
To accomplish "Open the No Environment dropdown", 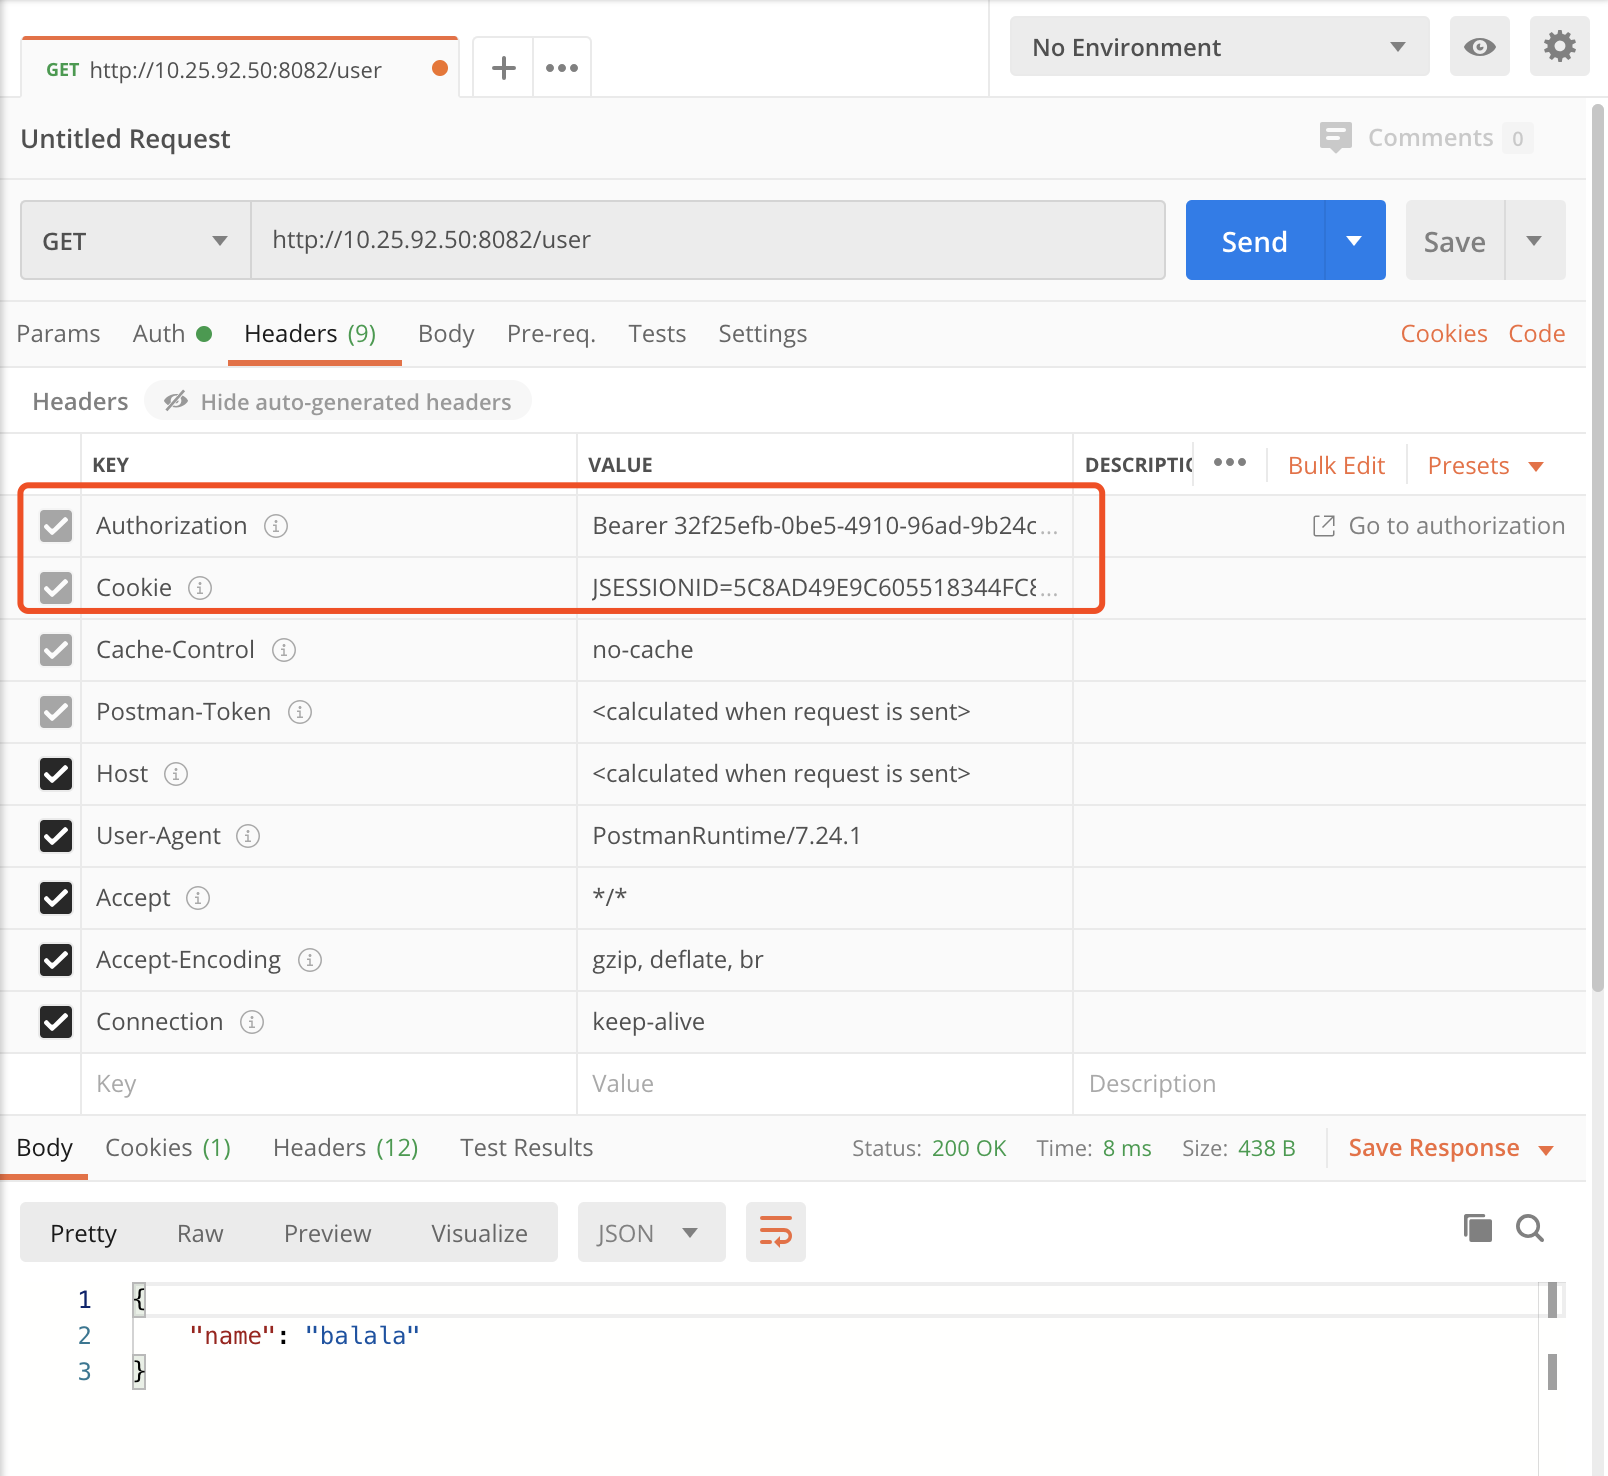I will click(x=1219, y=46).
